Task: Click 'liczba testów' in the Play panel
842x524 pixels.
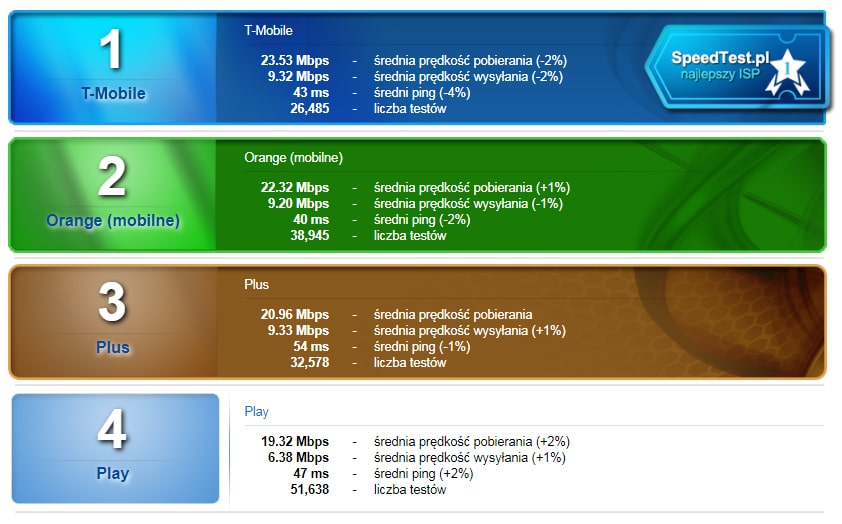Action: (x=410, y=490)
